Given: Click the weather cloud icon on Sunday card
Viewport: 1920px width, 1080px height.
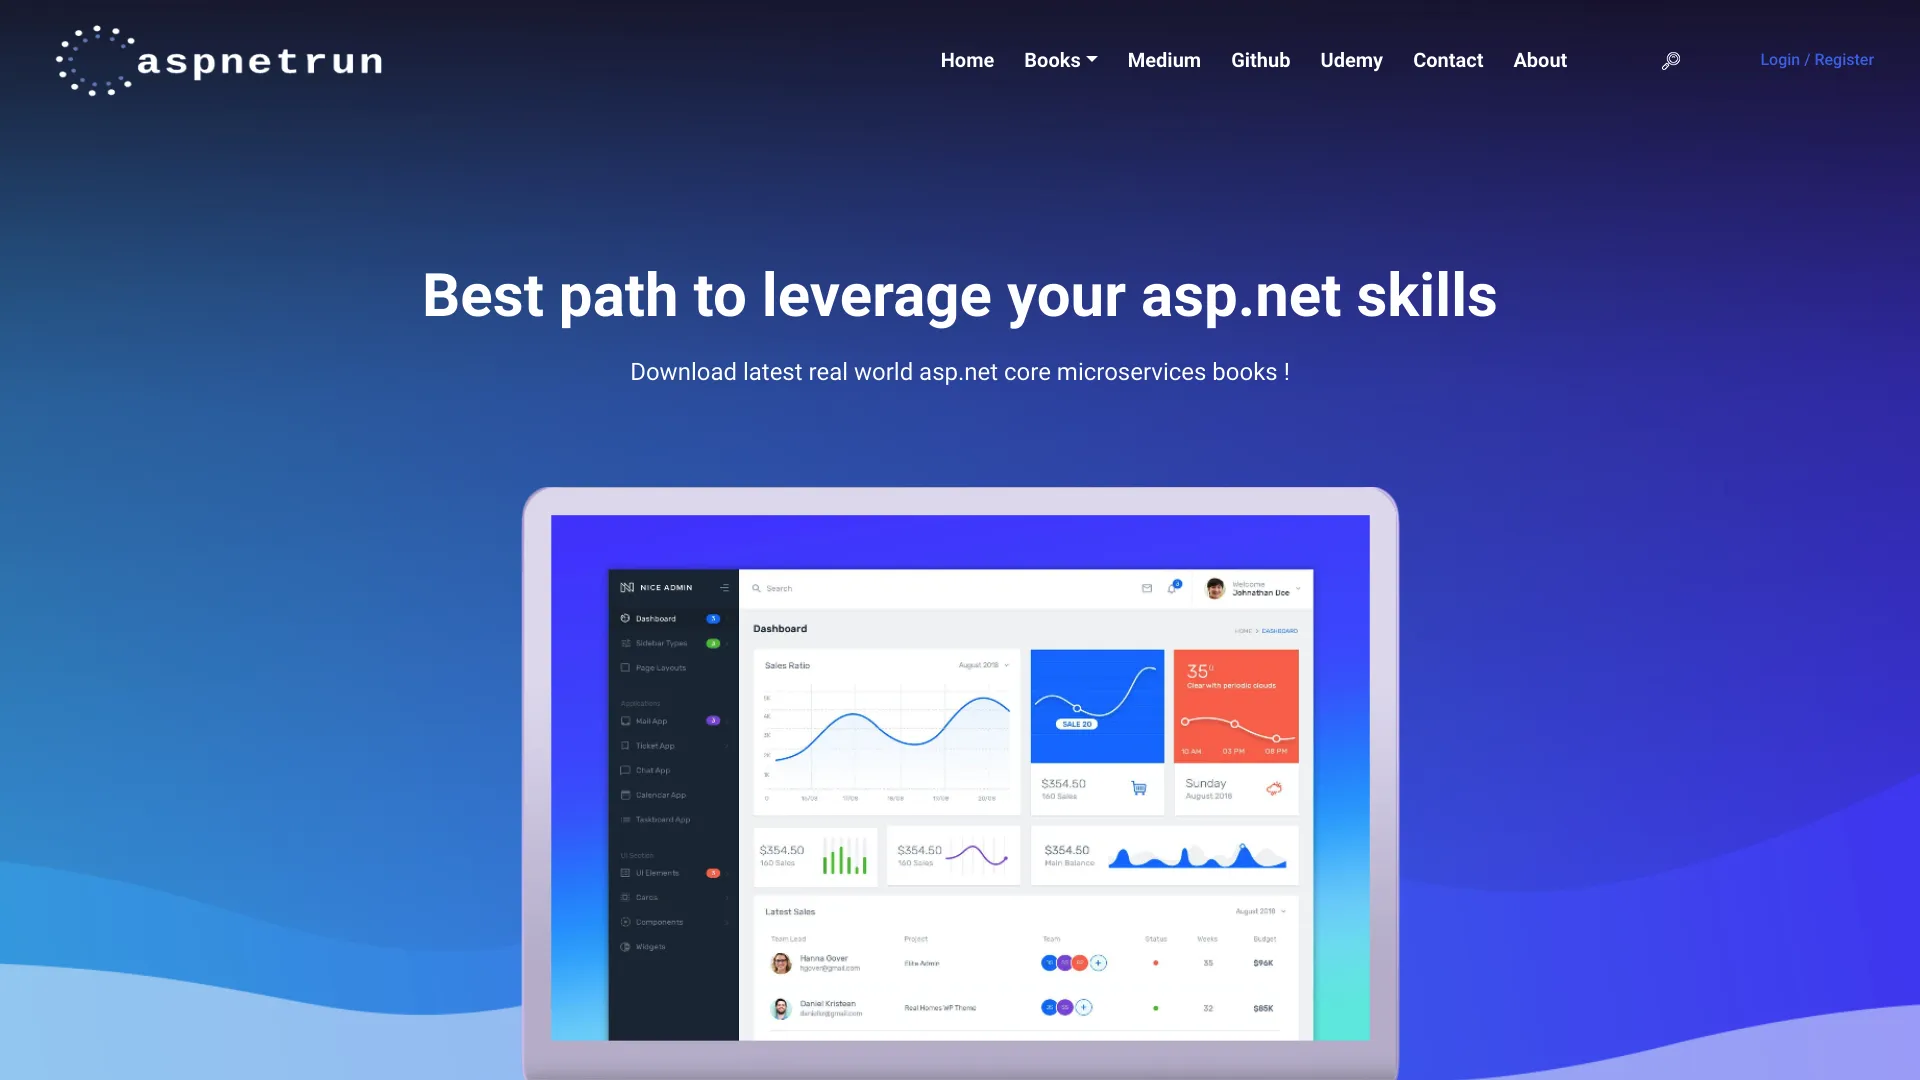Looking at the screenshot, I should (1274, 789).
